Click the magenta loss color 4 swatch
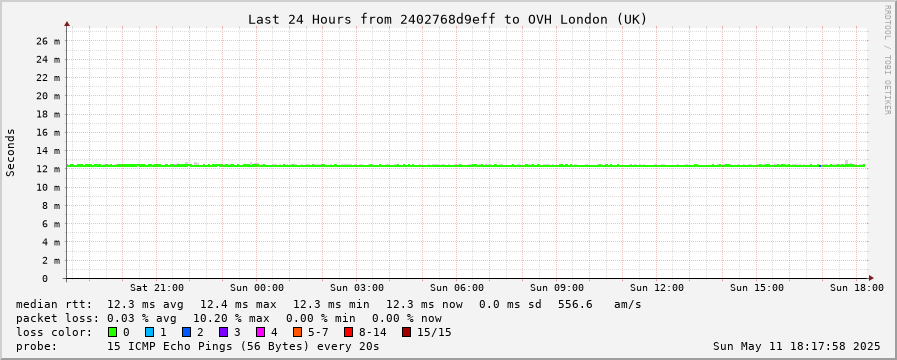The width and height of the screenshot is (897, 360). coord(260,332)
